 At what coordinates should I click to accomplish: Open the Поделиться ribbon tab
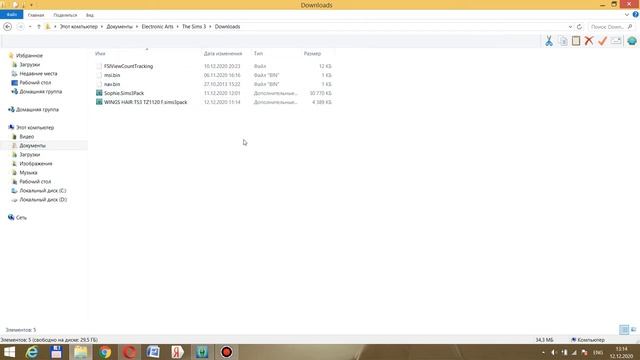click(x=65, y=15)
